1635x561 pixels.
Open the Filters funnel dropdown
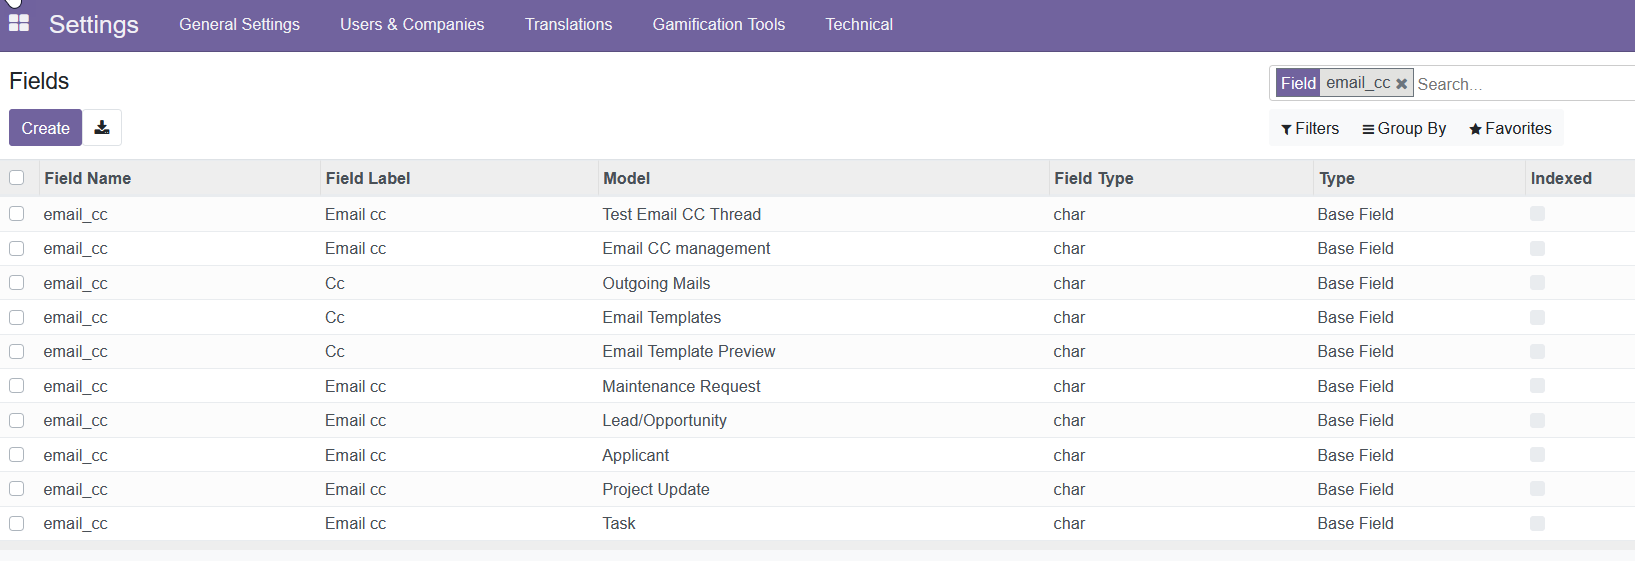click(x=1310, y=129)
